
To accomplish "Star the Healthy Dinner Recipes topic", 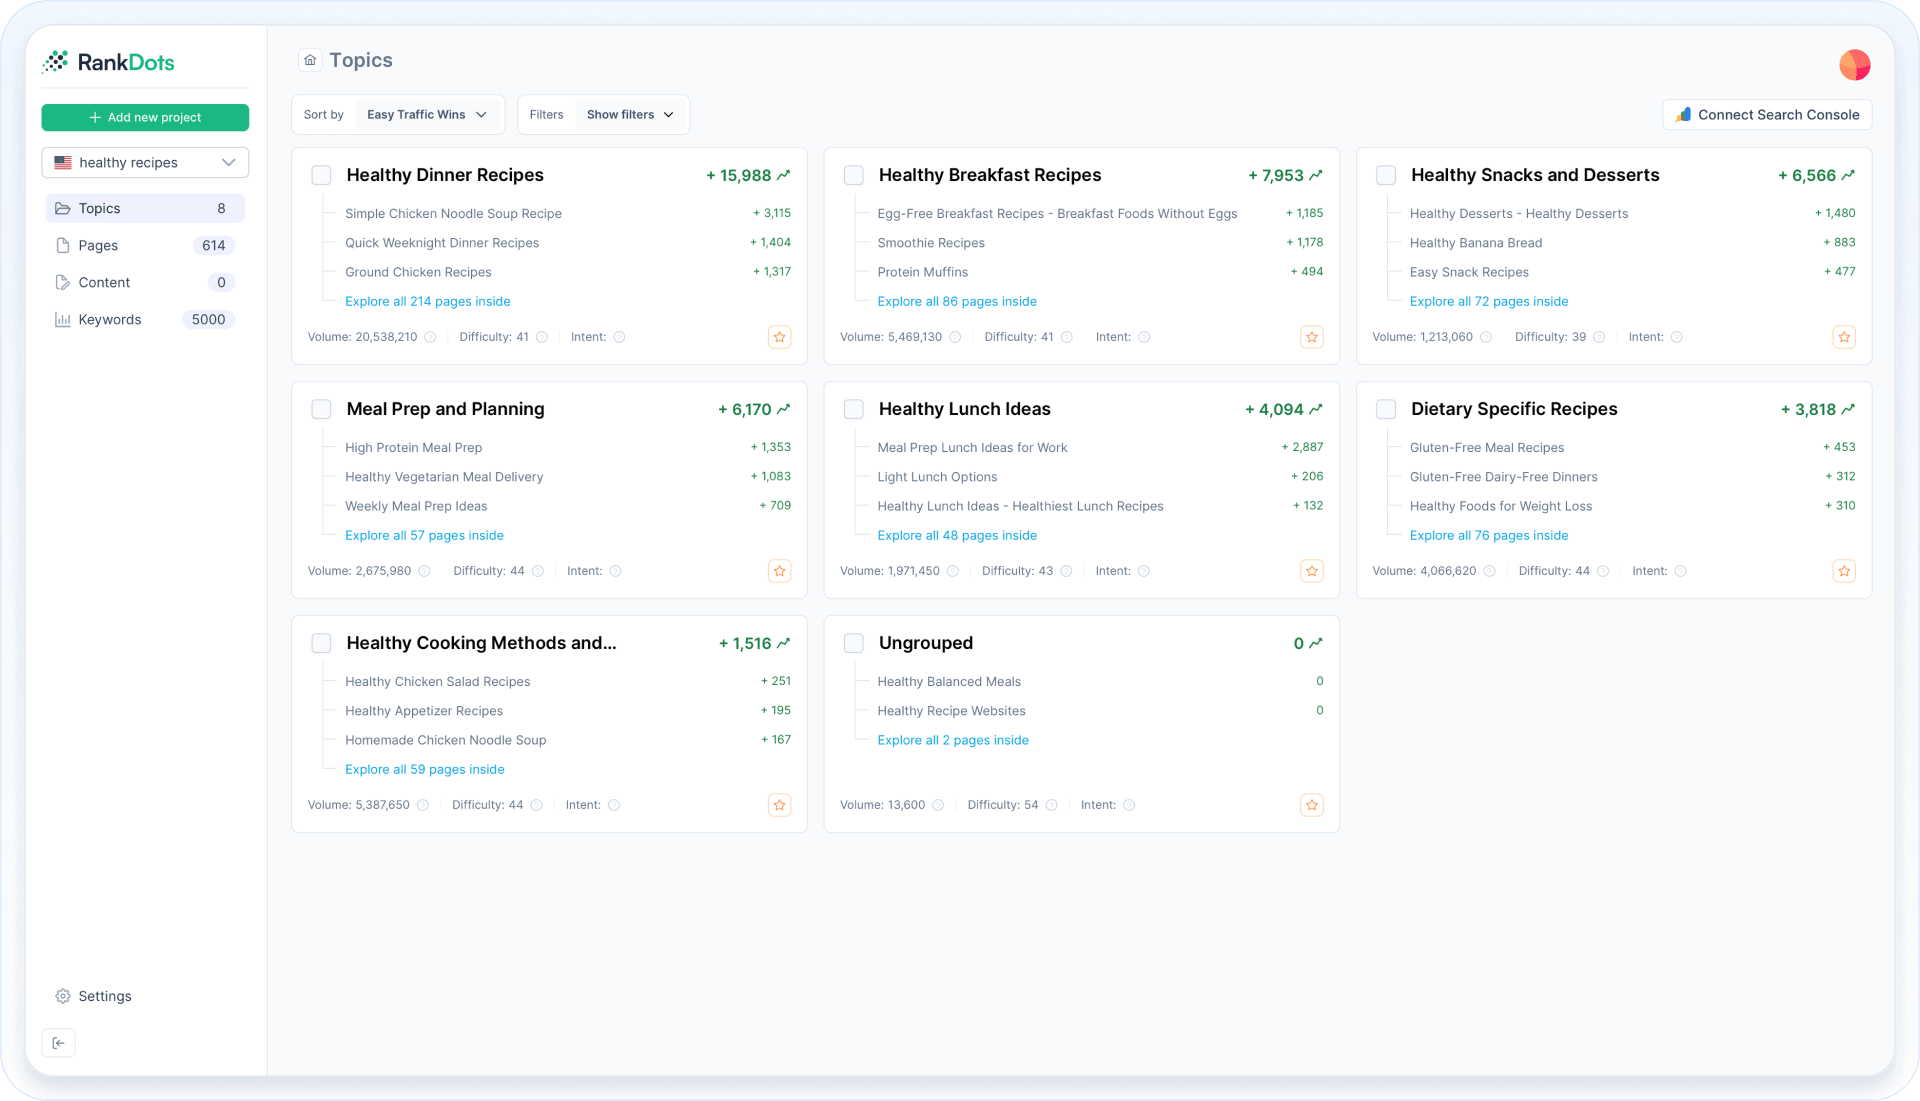I will 779,337.
